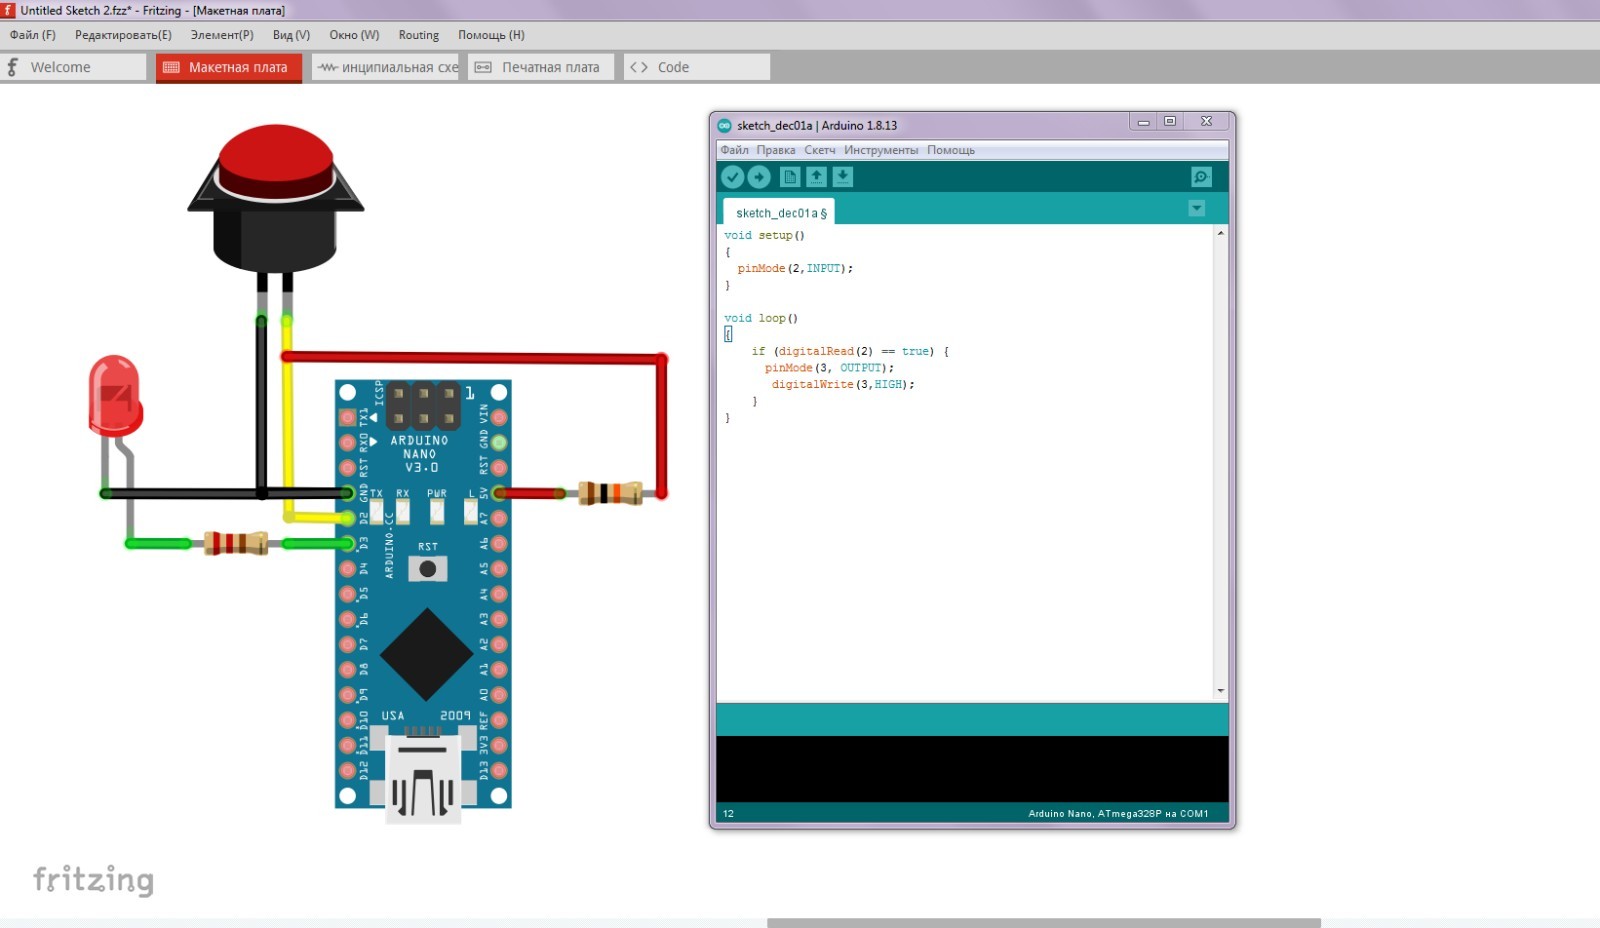Minimize the Arduino window
The image size is (1600, 928).
coord(1143,122)
